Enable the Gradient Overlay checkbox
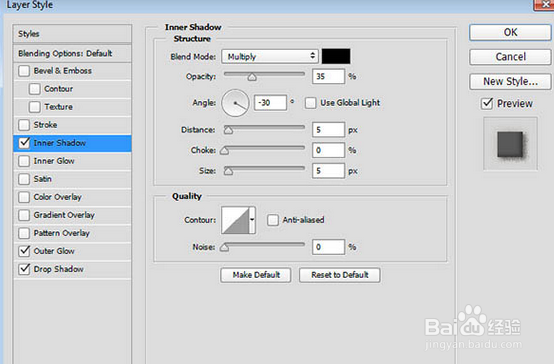Viewport: 554px width, 364px height. click(x=24, y=215)
